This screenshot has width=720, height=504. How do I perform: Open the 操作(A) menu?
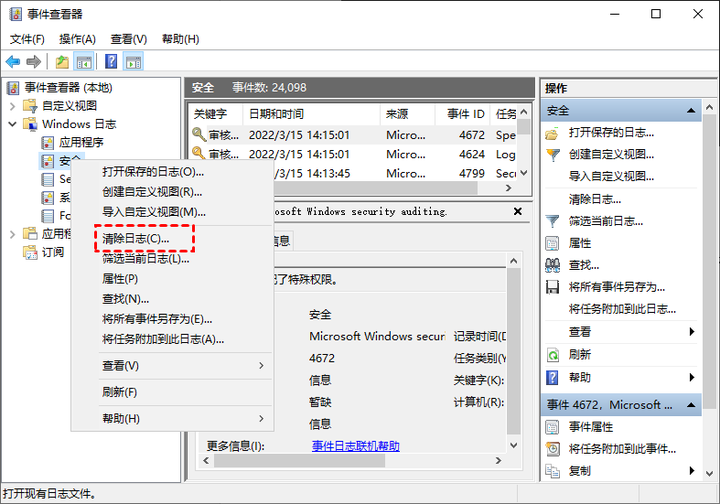pos(77,39)
